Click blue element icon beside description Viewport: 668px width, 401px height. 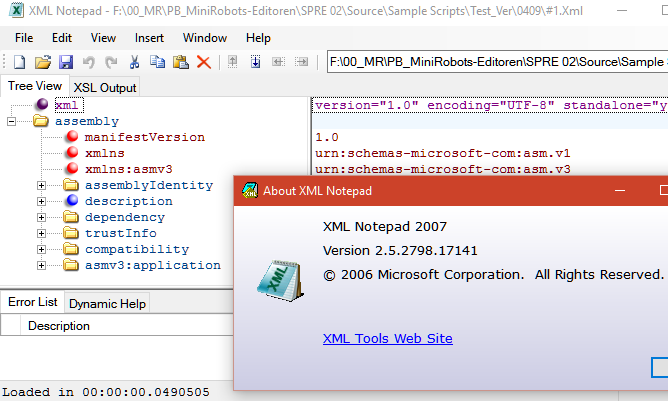[x=72, y=200]
